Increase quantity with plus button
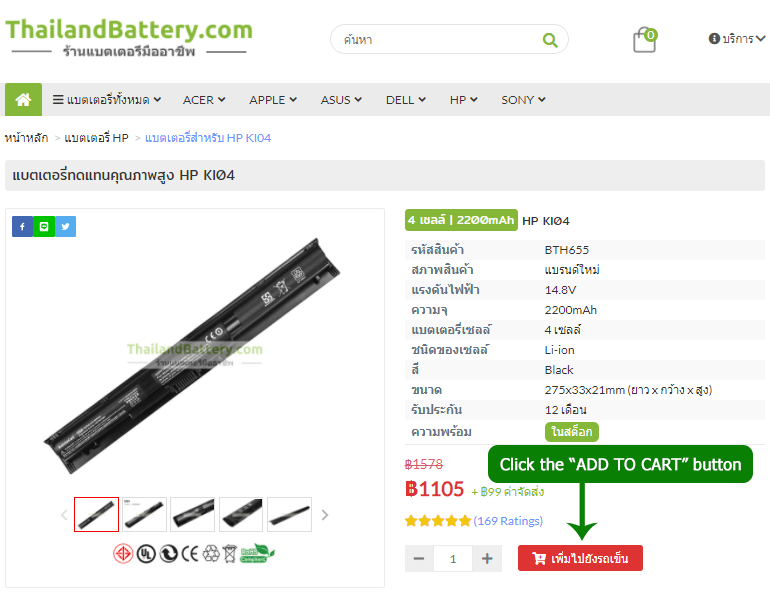 click(x=487, y=558)
